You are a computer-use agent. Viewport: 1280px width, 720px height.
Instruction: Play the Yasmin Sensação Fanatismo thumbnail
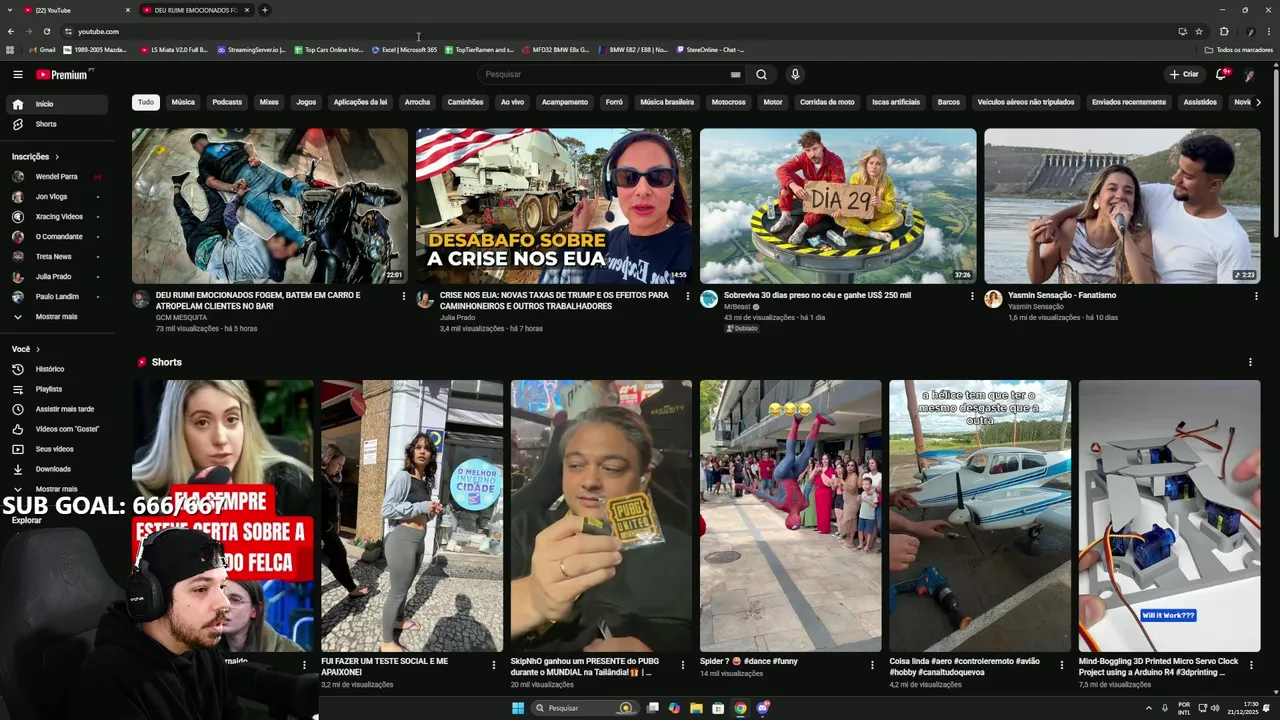(1122, 206)
